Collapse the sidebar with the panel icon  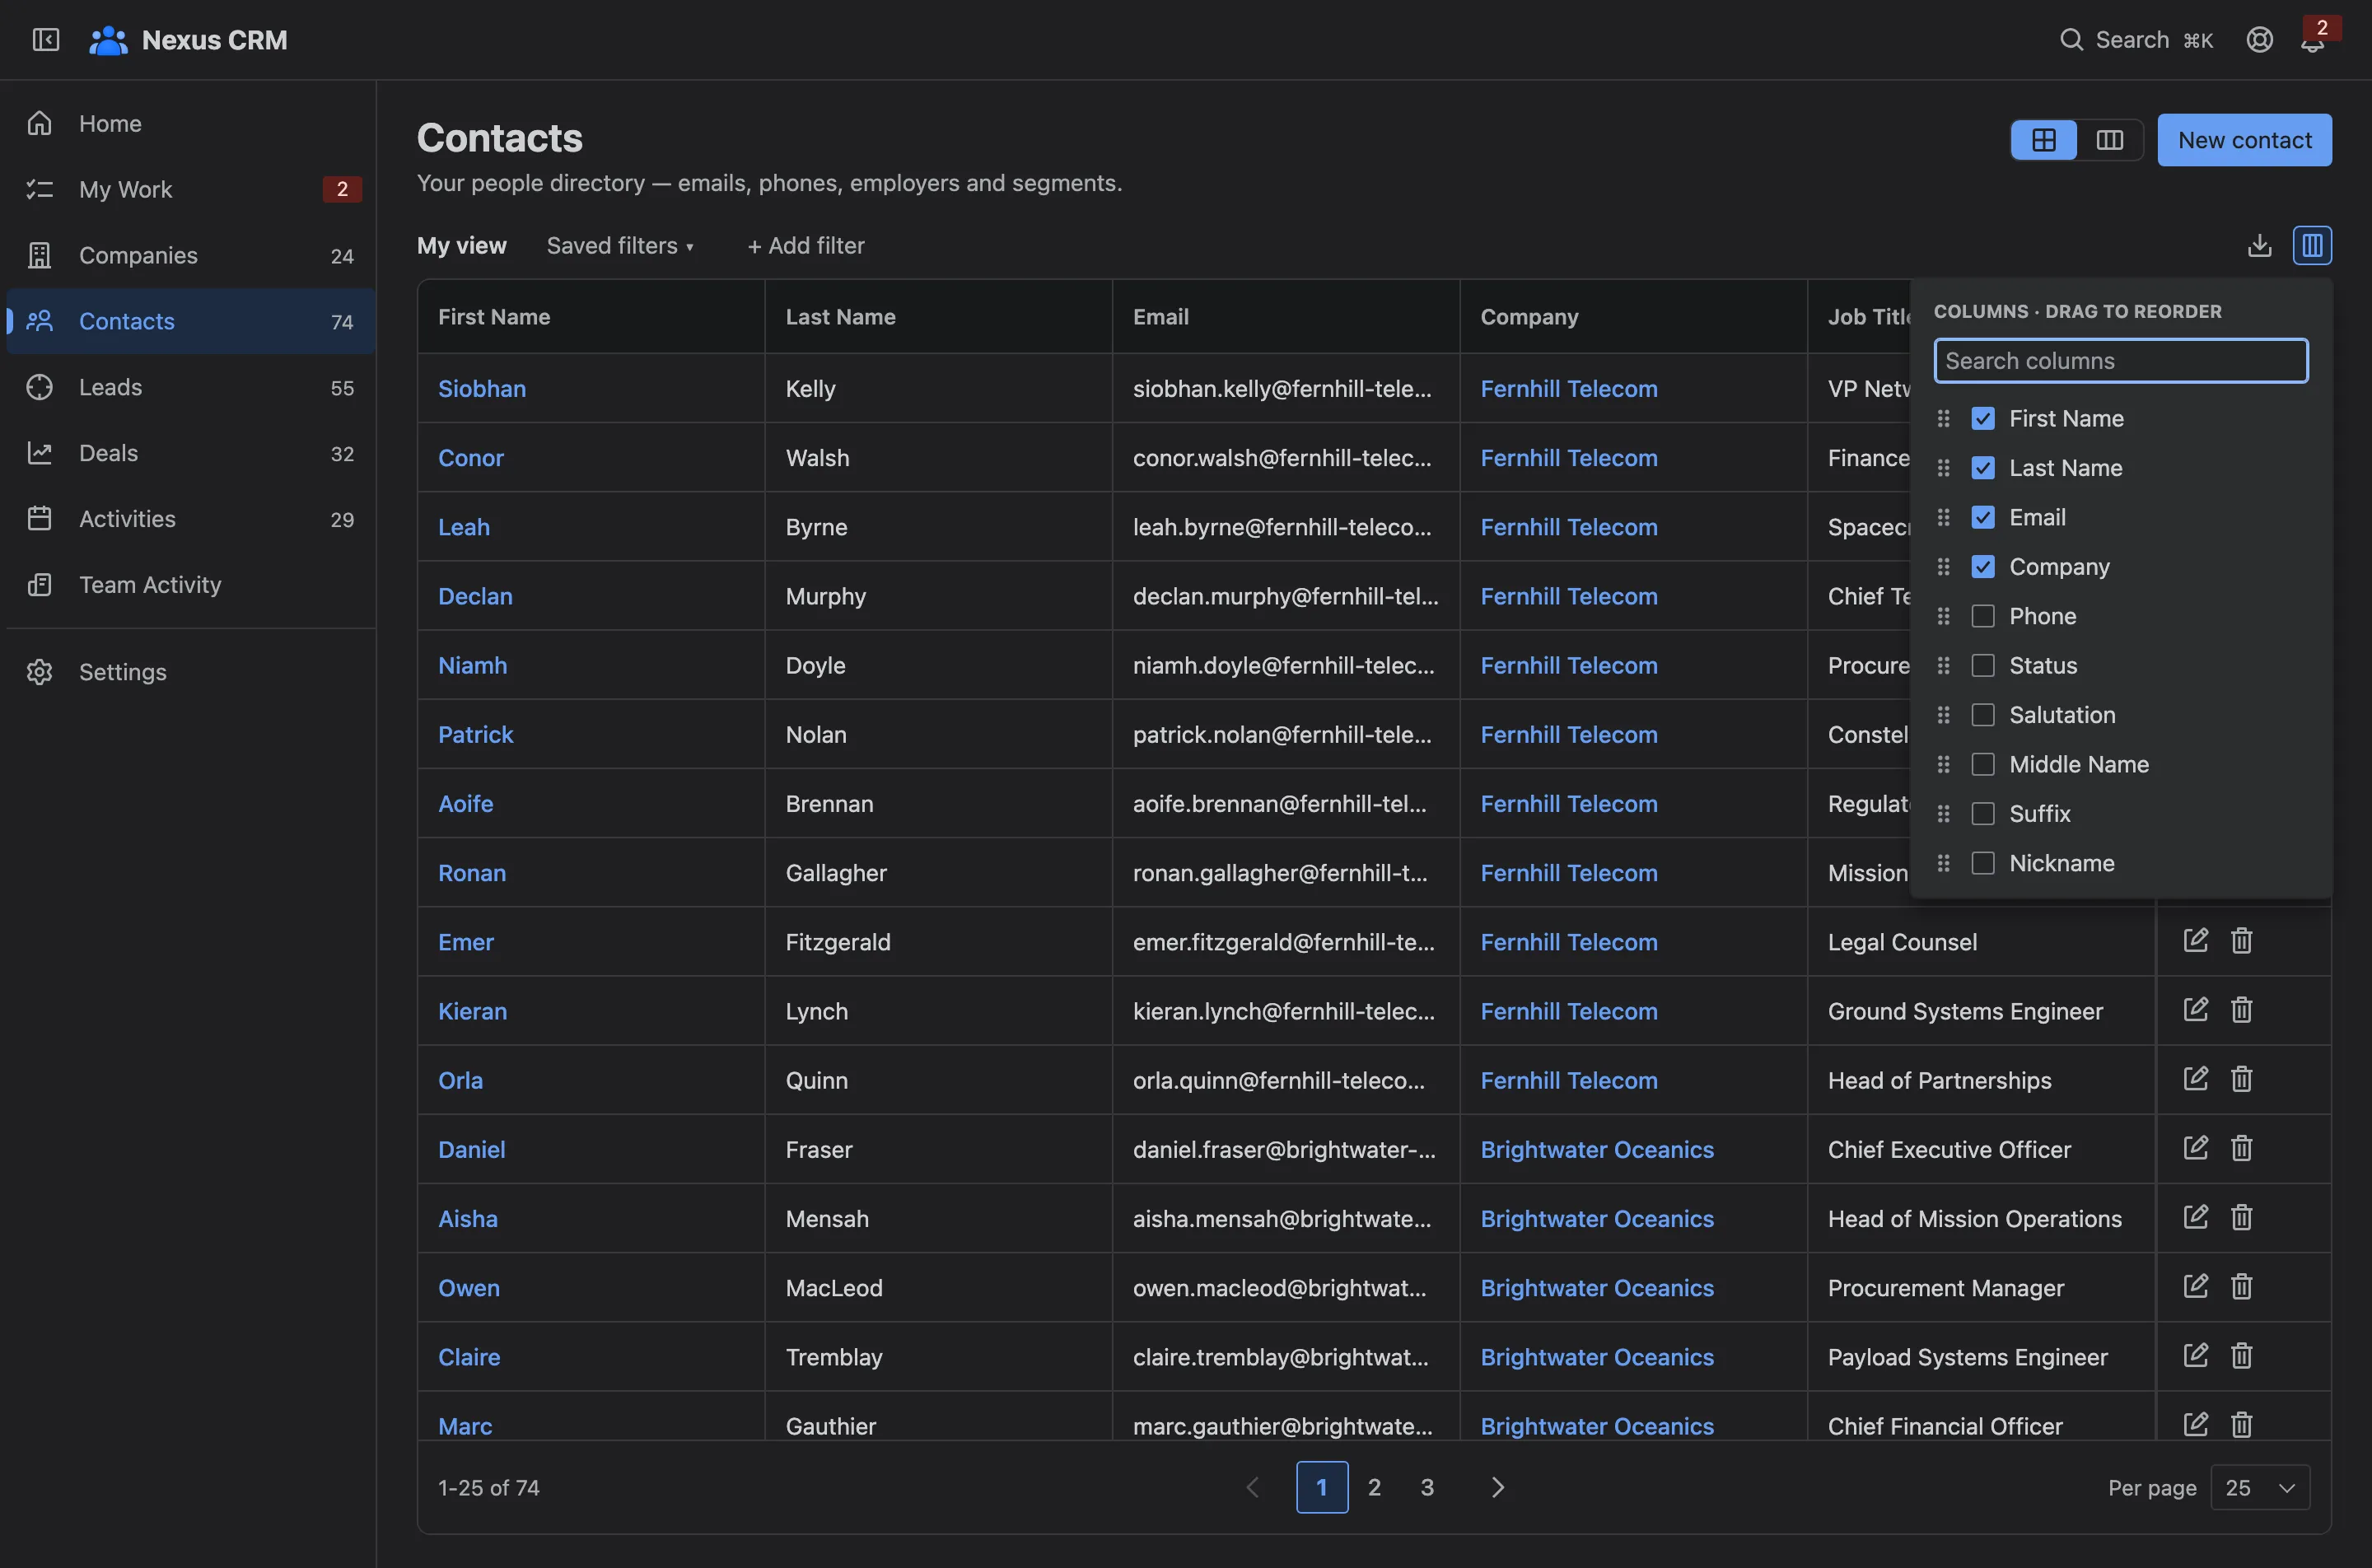coord(46,39)
